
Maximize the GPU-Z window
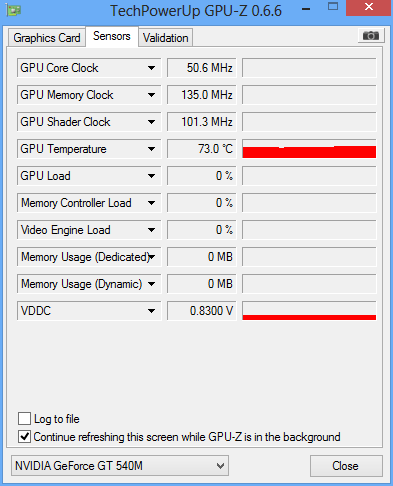[x=333, y=7]
